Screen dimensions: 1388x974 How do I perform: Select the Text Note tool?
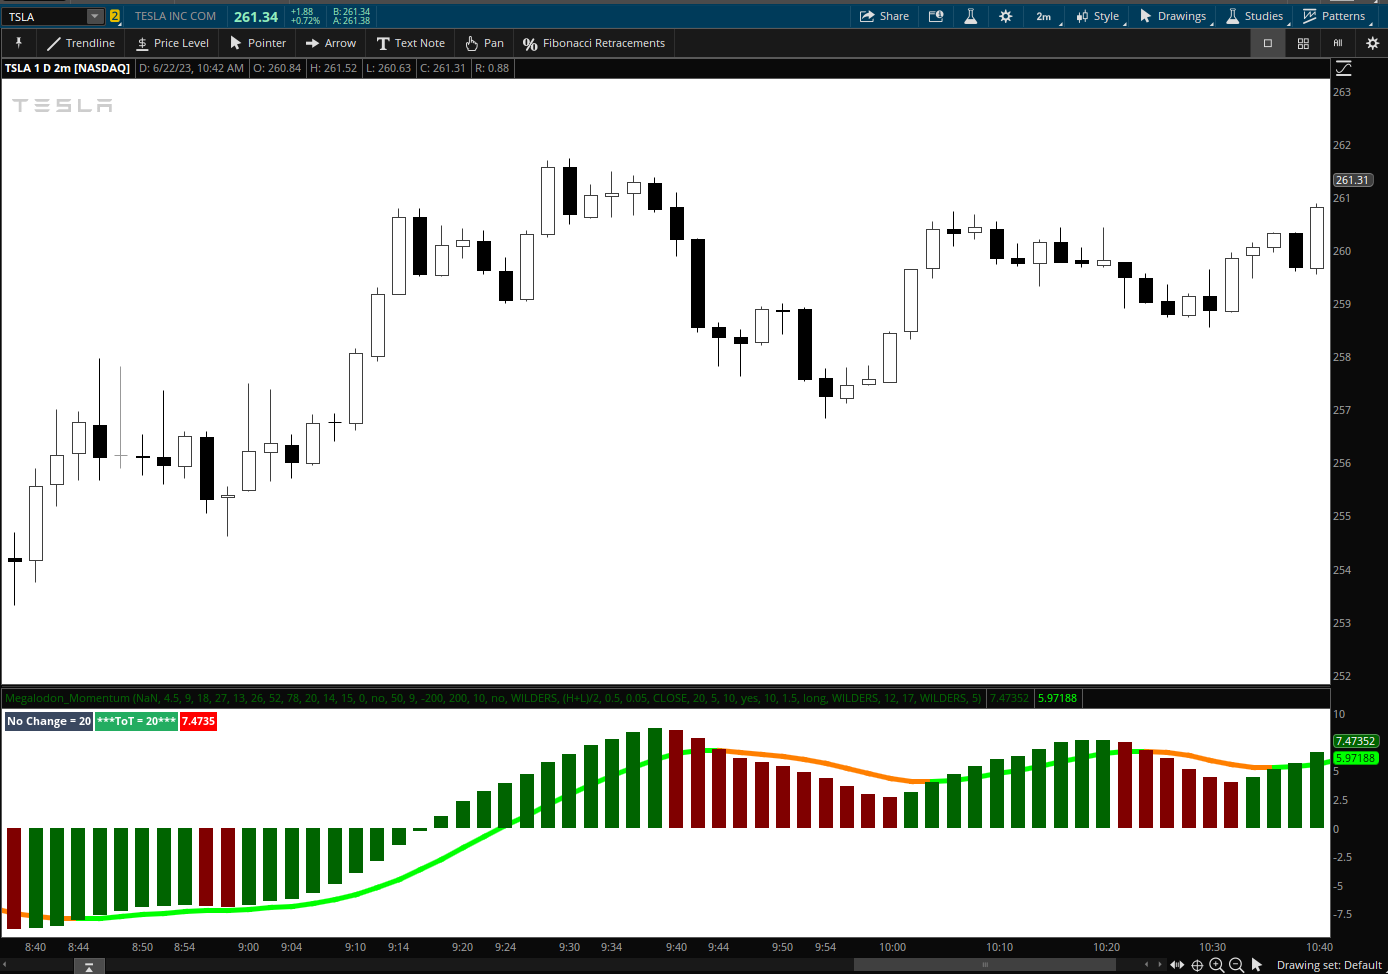pos(411,43)
